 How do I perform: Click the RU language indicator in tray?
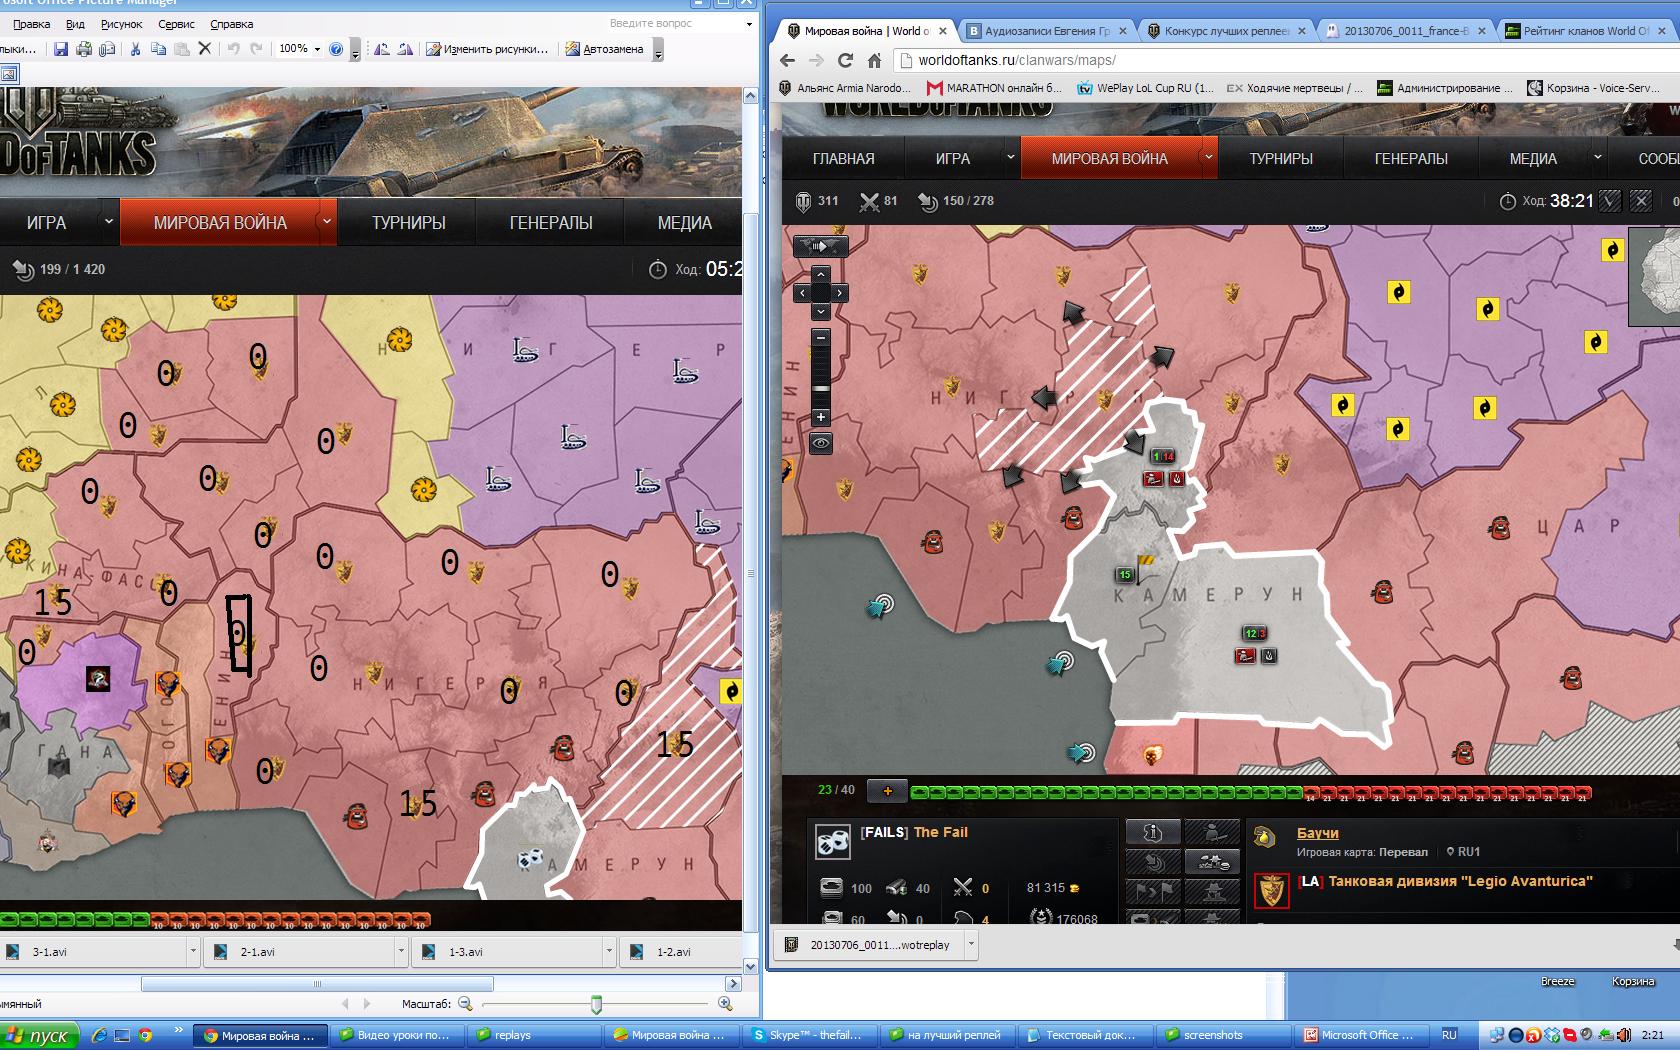pos(1449,1036)
